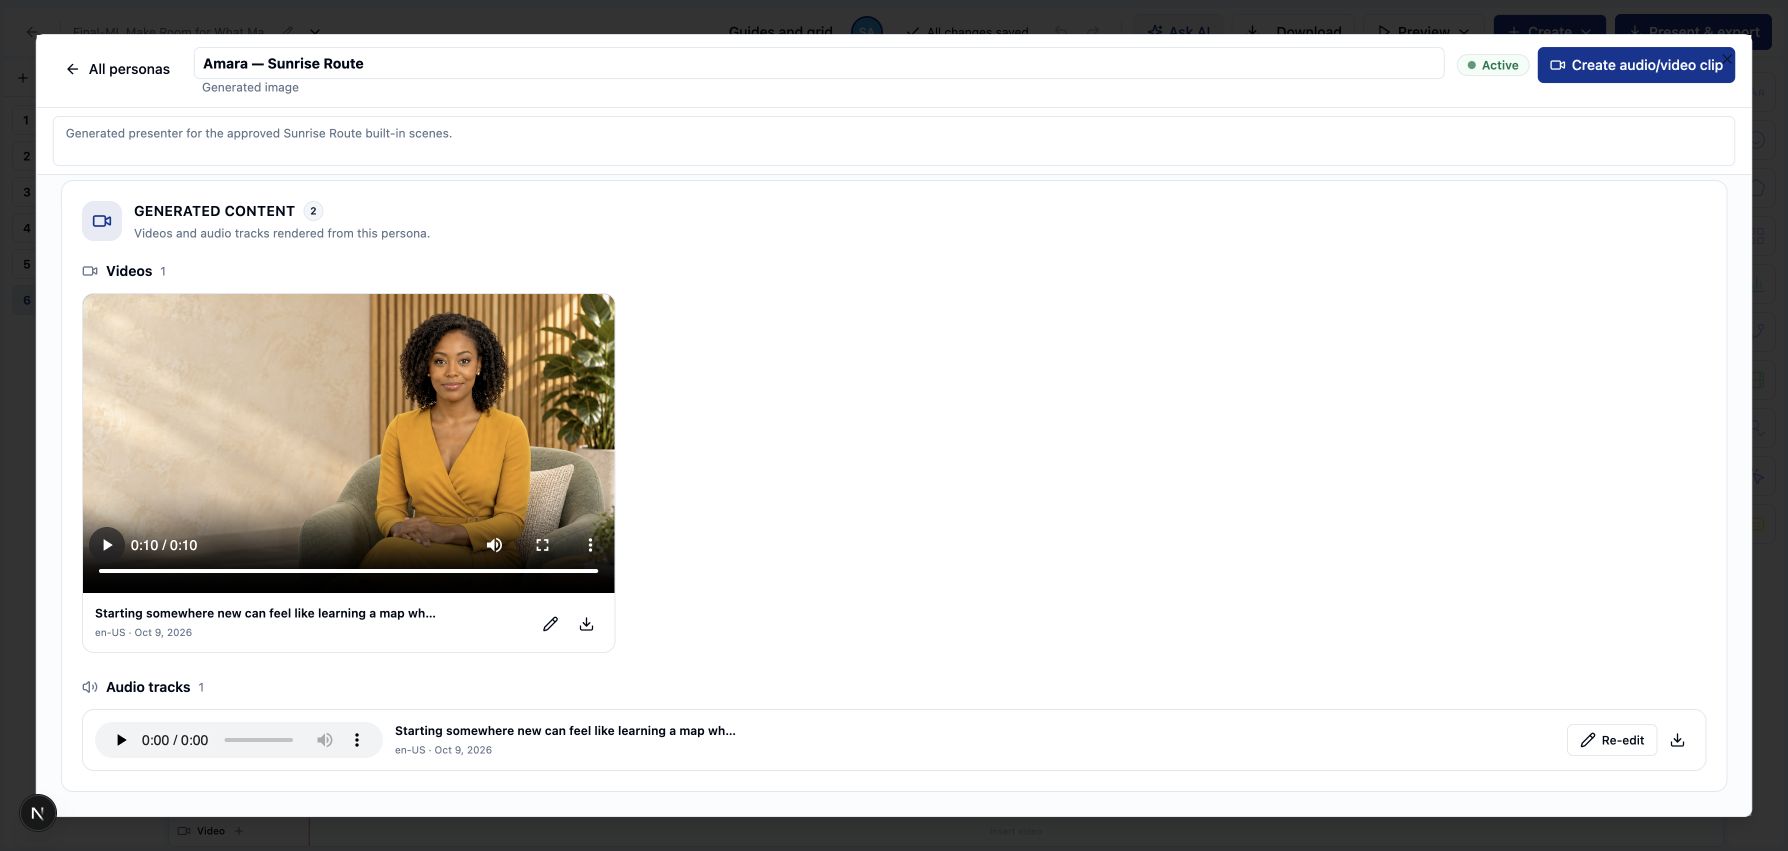This screenshot has height=851, width=1788.
Task: Open the audio player more options menu
Action: 357,740
